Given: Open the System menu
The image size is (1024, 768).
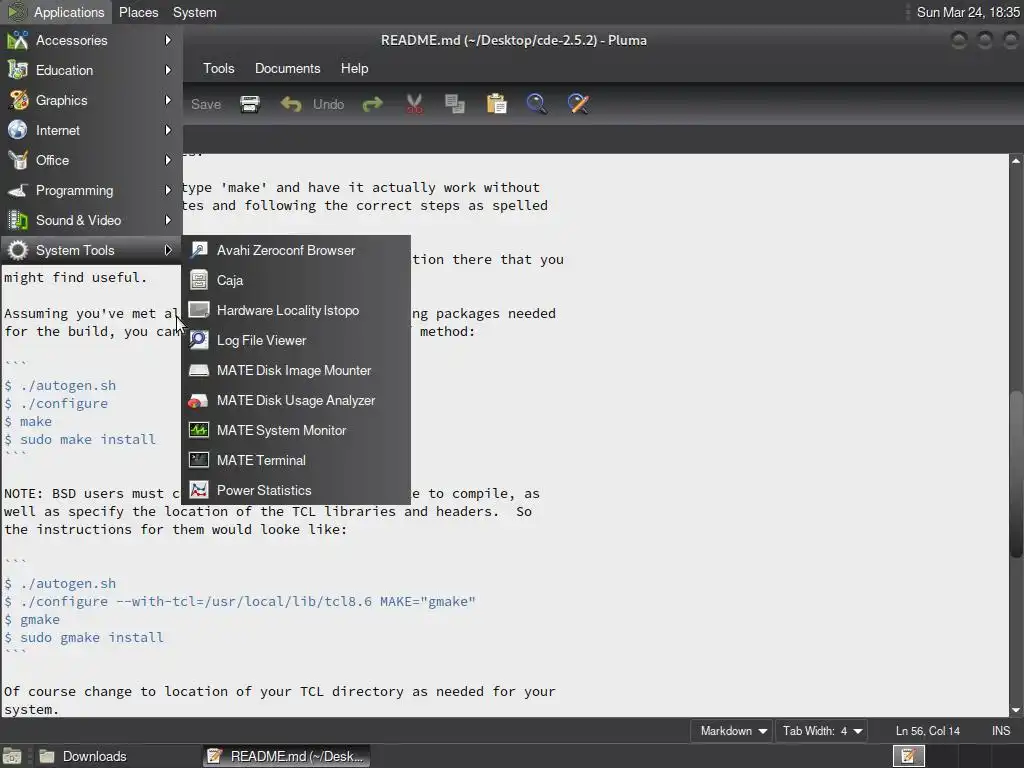Looking at the screenshot, I should coord(195,12).
